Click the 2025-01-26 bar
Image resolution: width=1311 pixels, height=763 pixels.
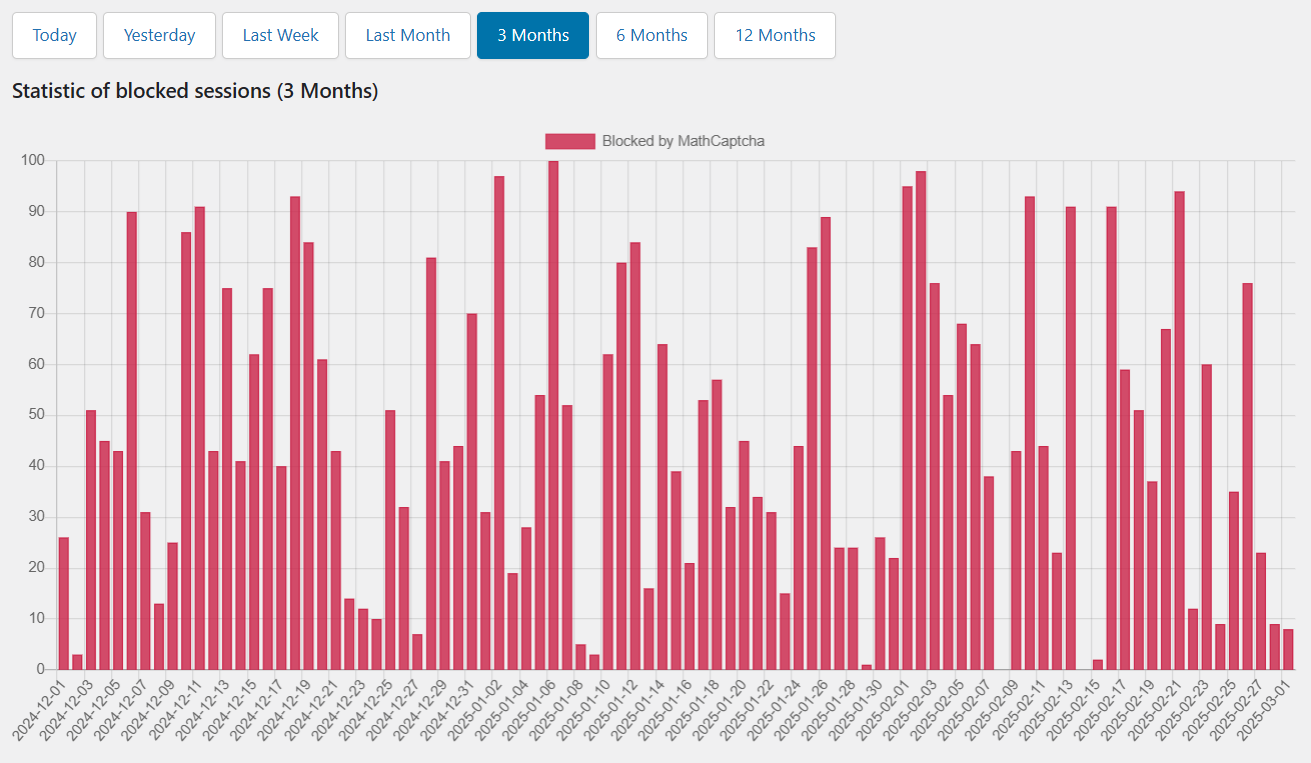click(825, 443)
